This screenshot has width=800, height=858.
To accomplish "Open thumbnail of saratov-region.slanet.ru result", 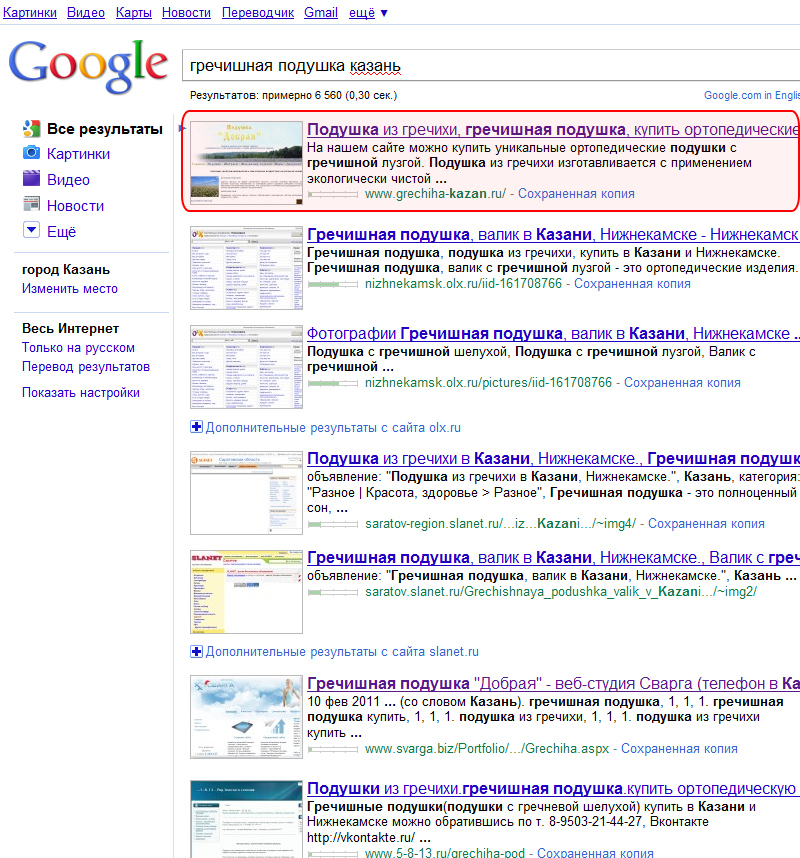I will click(246, 493).
